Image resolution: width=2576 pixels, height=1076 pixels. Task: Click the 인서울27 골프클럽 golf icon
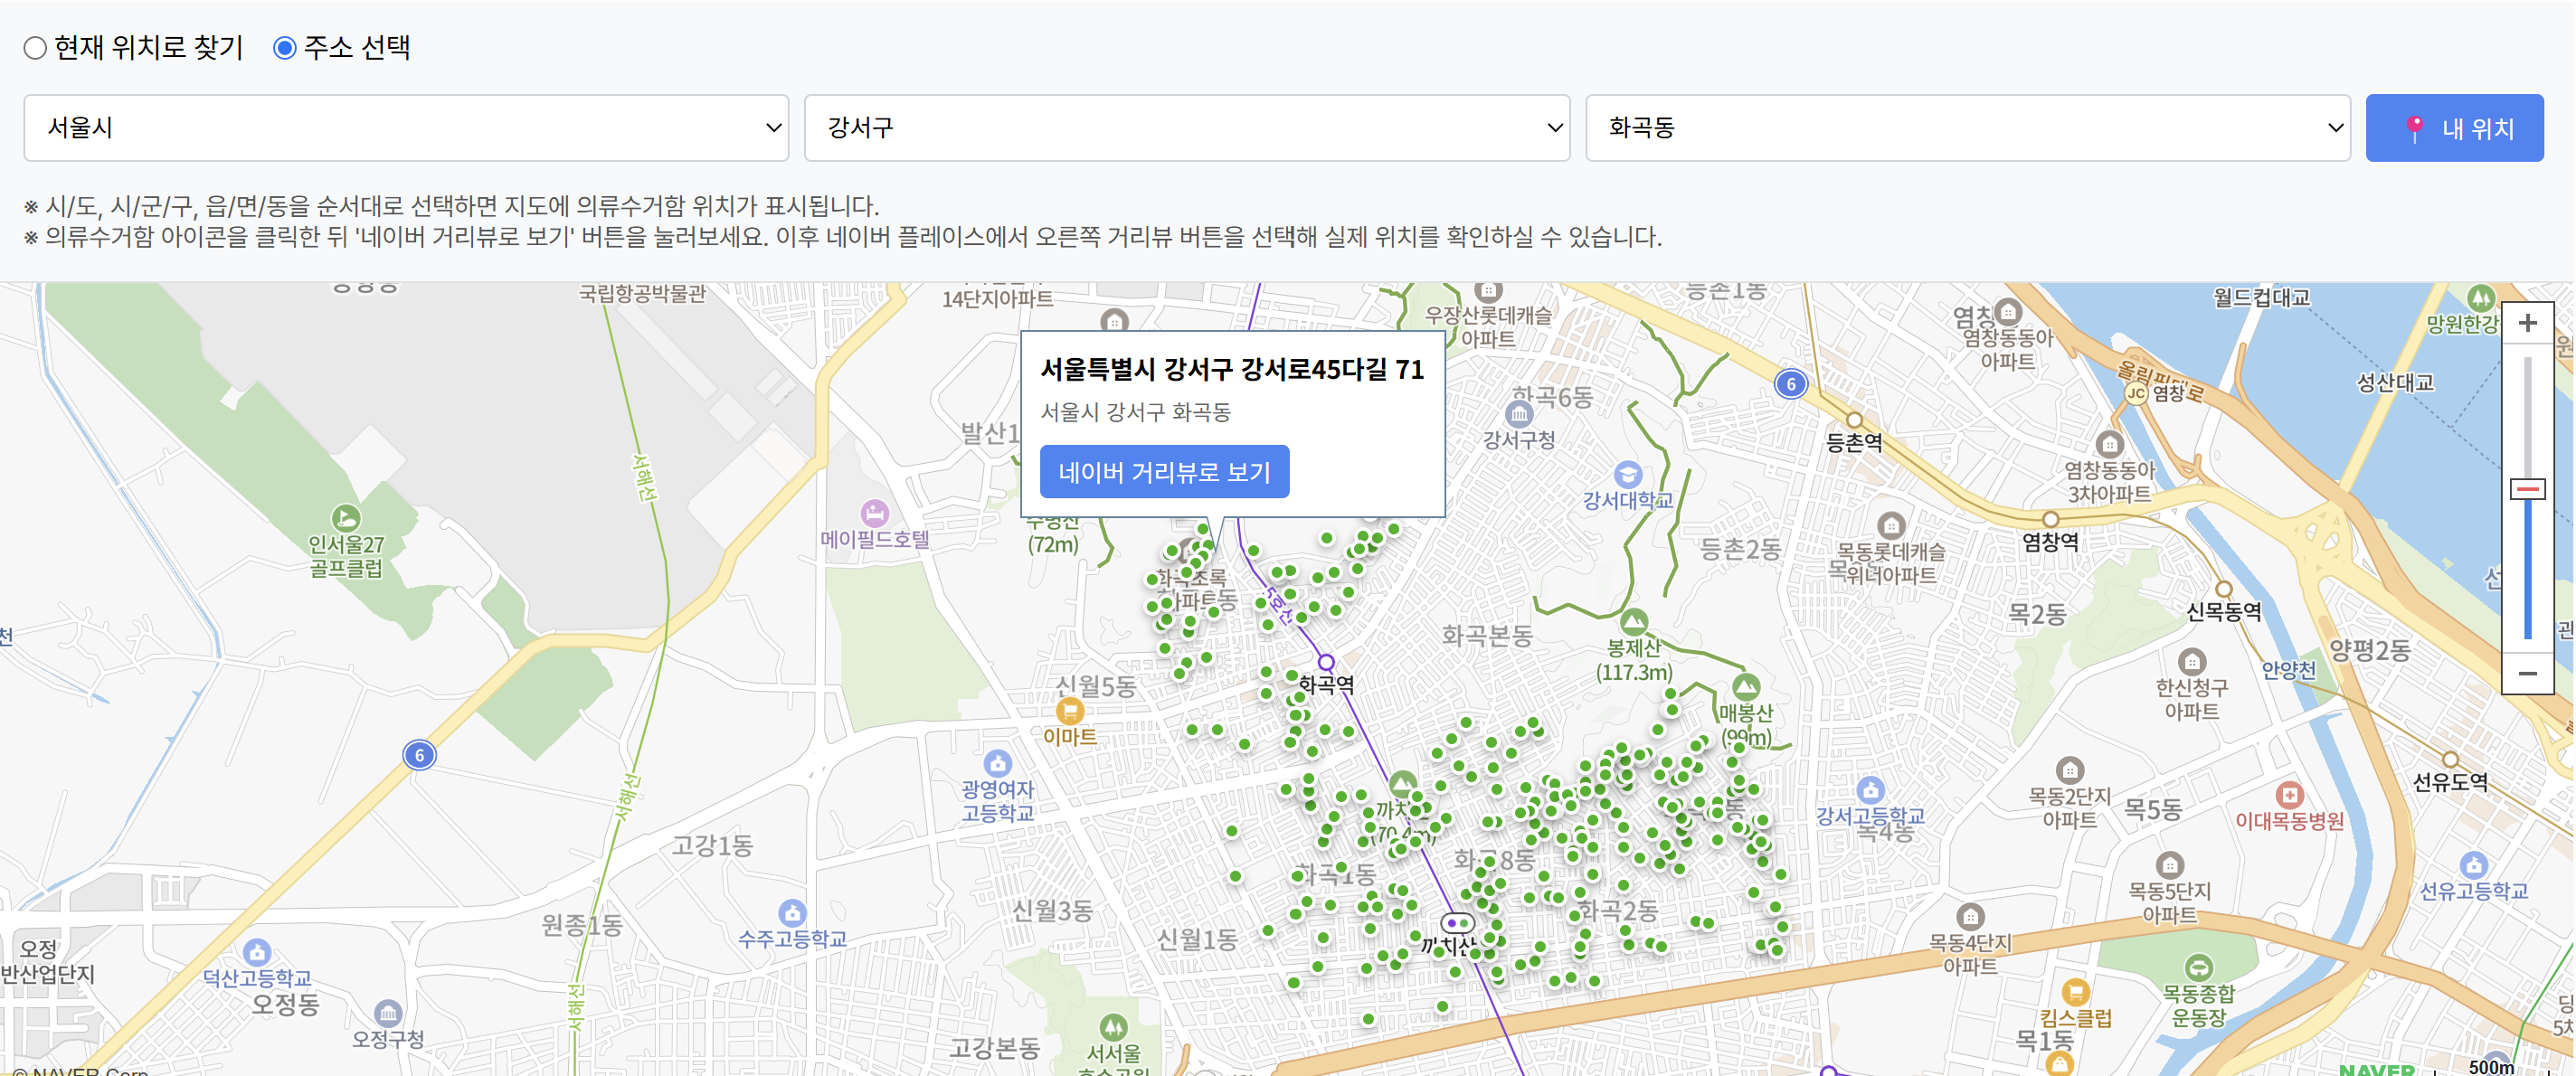[x=346, y=518]
